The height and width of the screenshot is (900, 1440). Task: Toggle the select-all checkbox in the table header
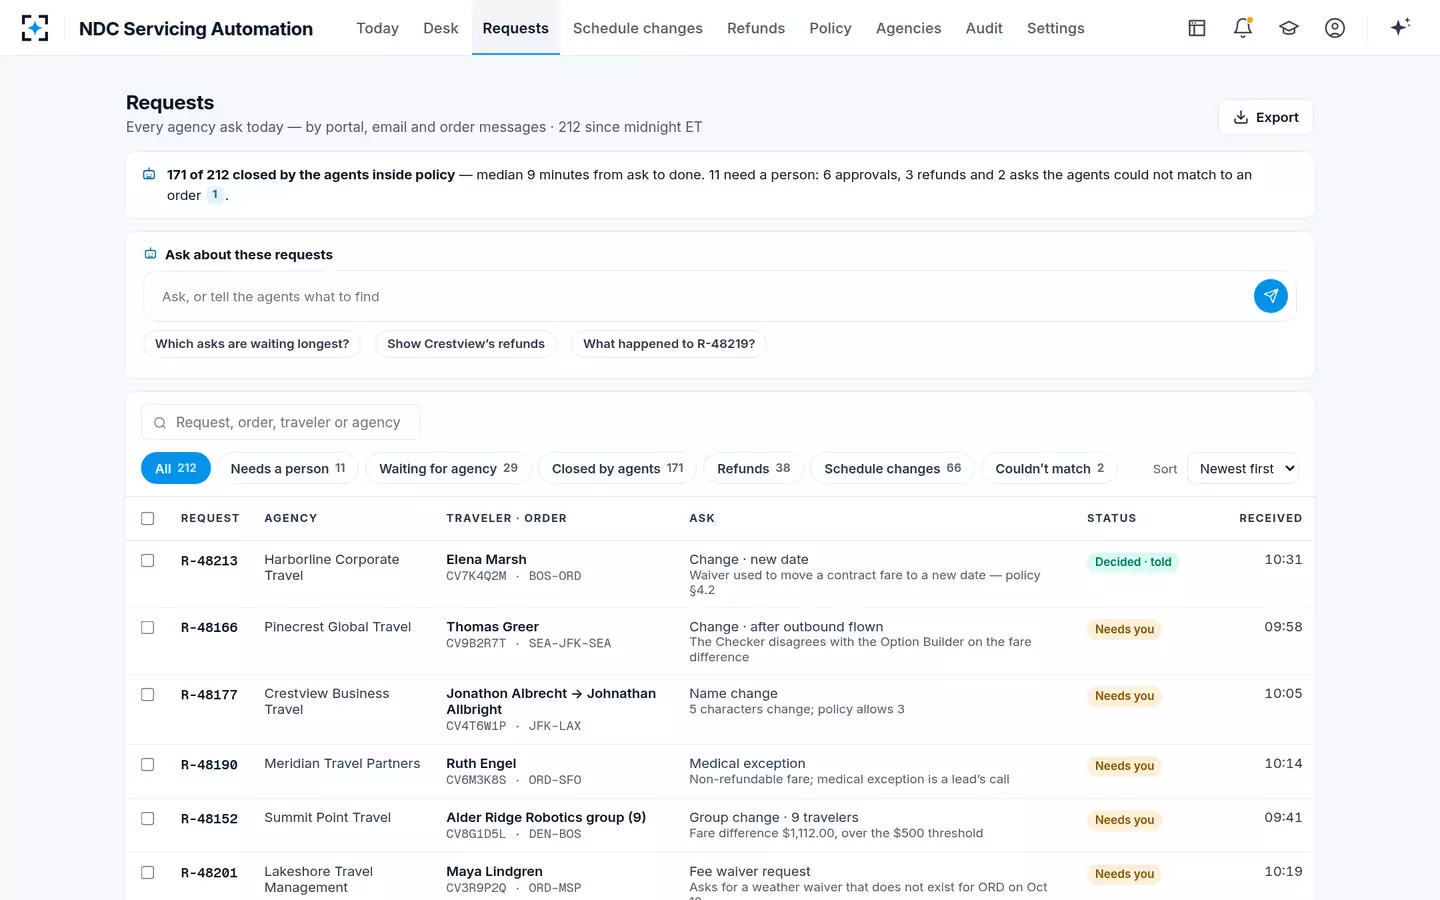148,518
